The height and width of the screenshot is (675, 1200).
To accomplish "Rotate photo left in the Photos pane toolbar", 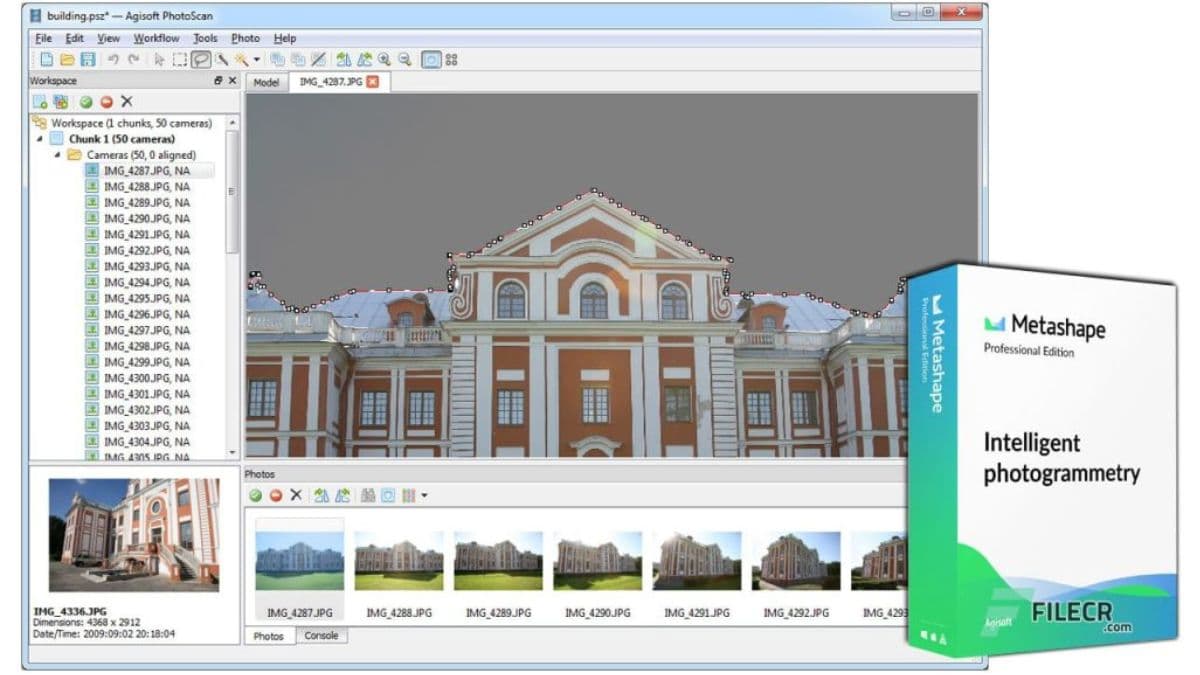I will [320, 494].
